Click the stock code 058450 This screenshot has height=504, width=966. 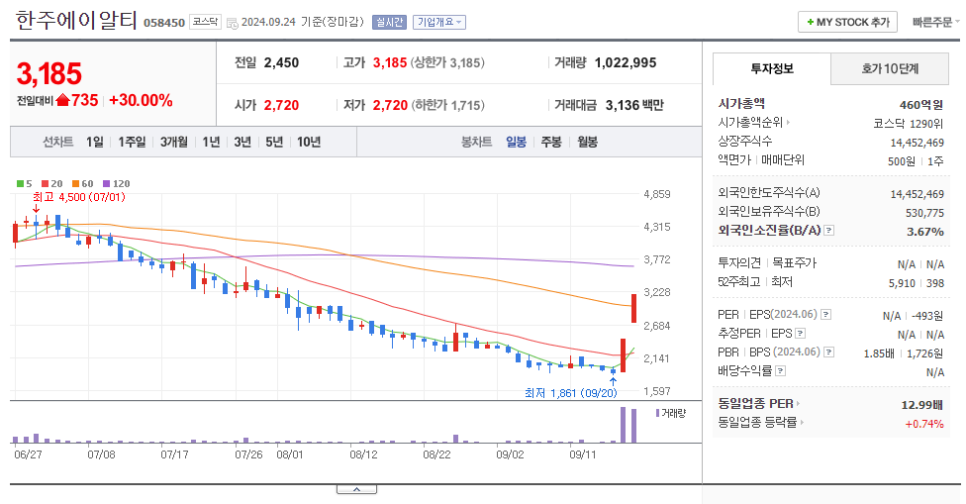coord(164,23)
